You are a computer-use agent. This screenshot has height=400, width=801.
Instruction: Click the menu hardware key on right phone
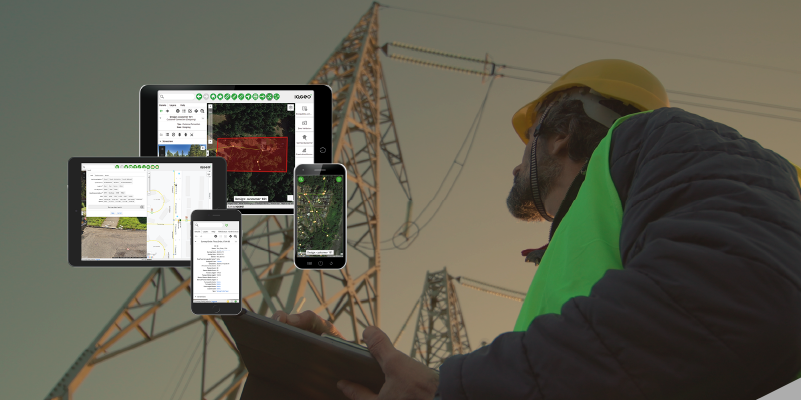point(310,263)
